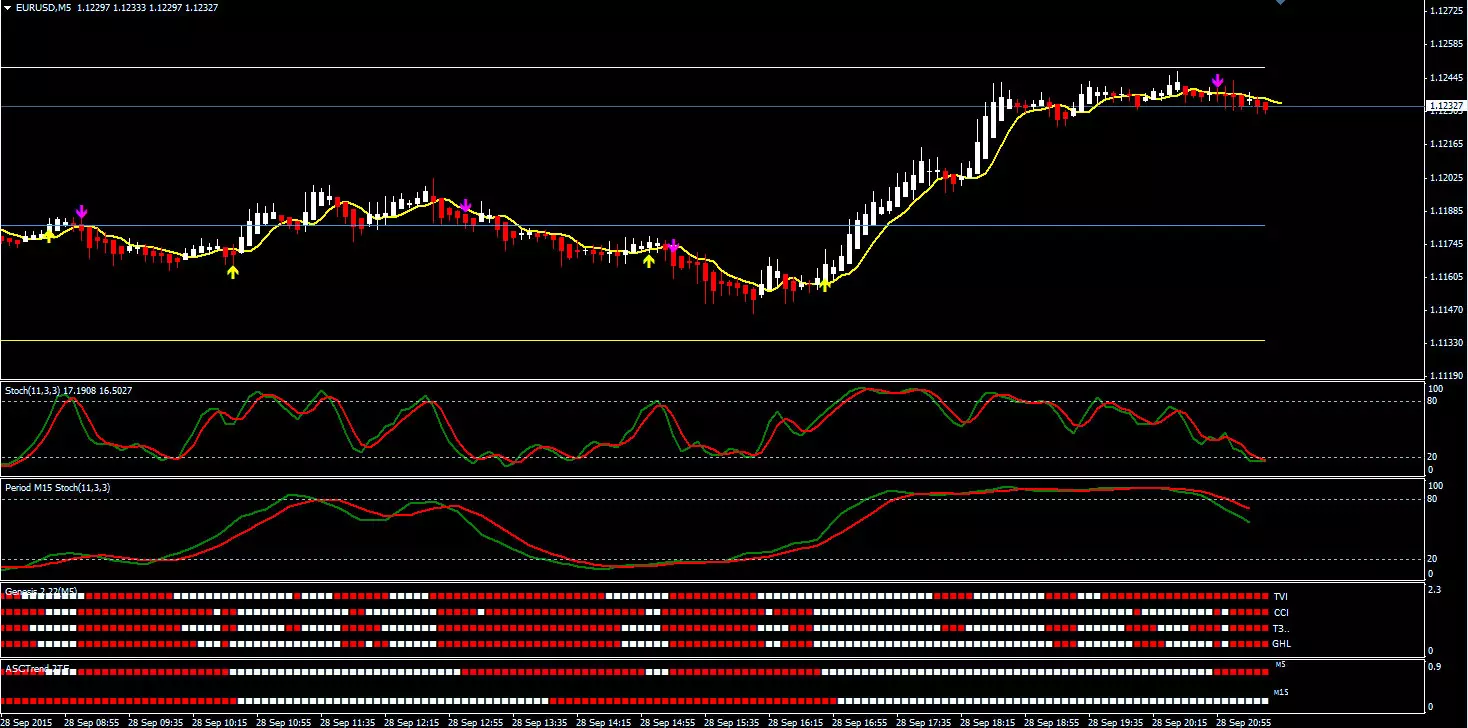Click the 28 Sep 12:55 time label

coord(476,721)
